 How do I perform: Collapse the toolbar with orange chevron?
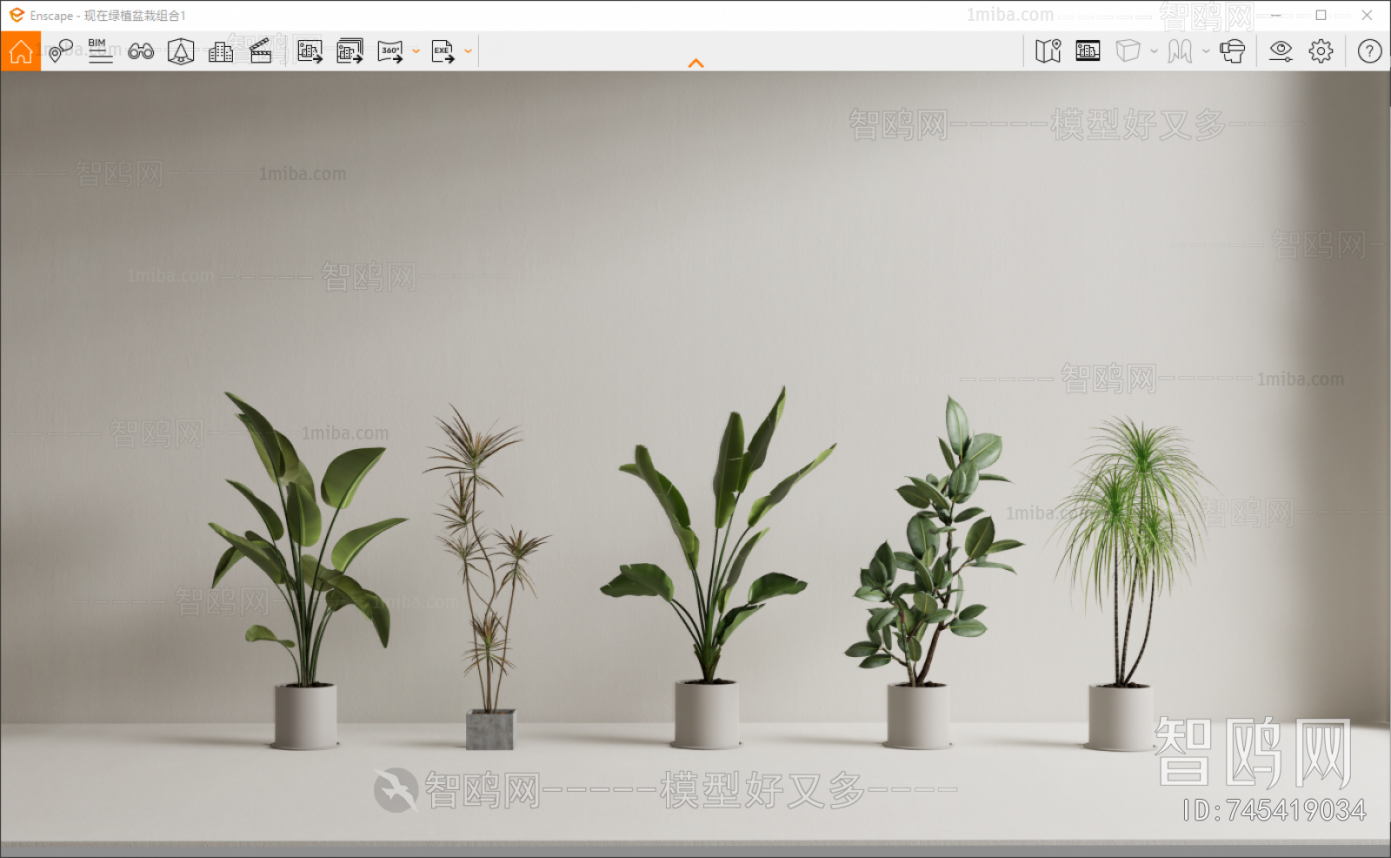(696, 63)
